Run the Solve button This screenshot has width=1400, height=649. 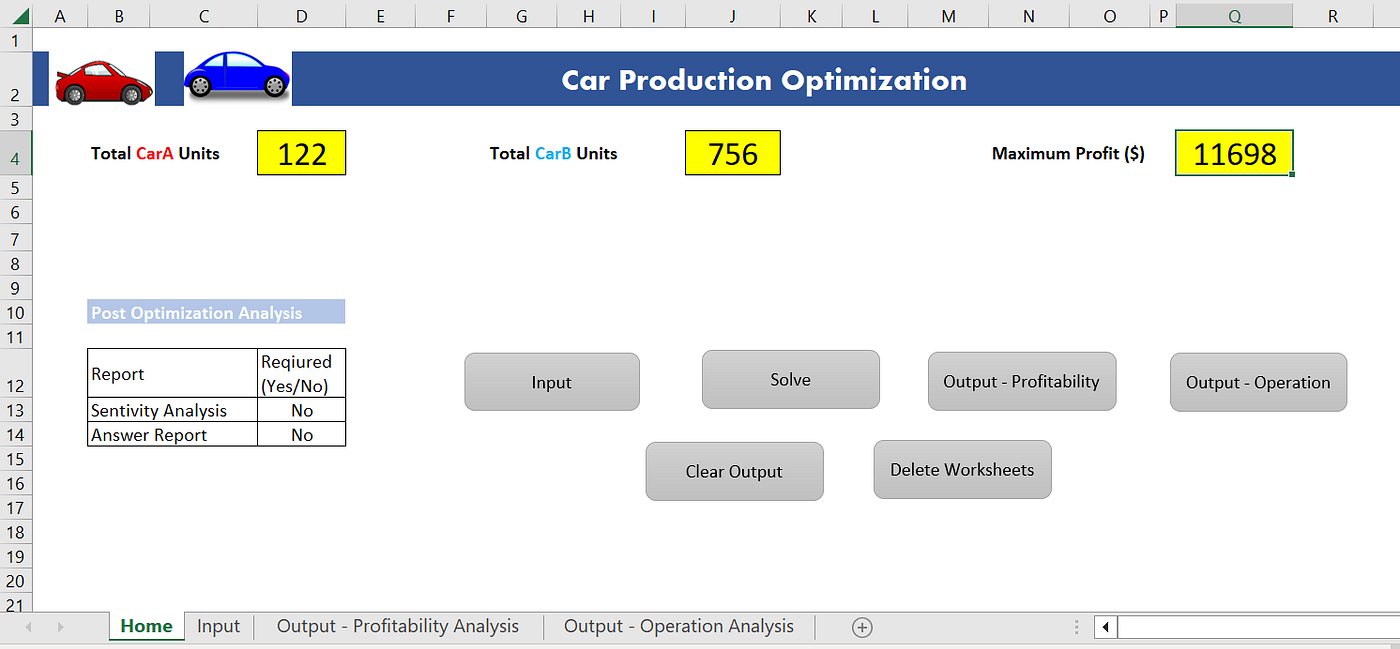point(791,380)
